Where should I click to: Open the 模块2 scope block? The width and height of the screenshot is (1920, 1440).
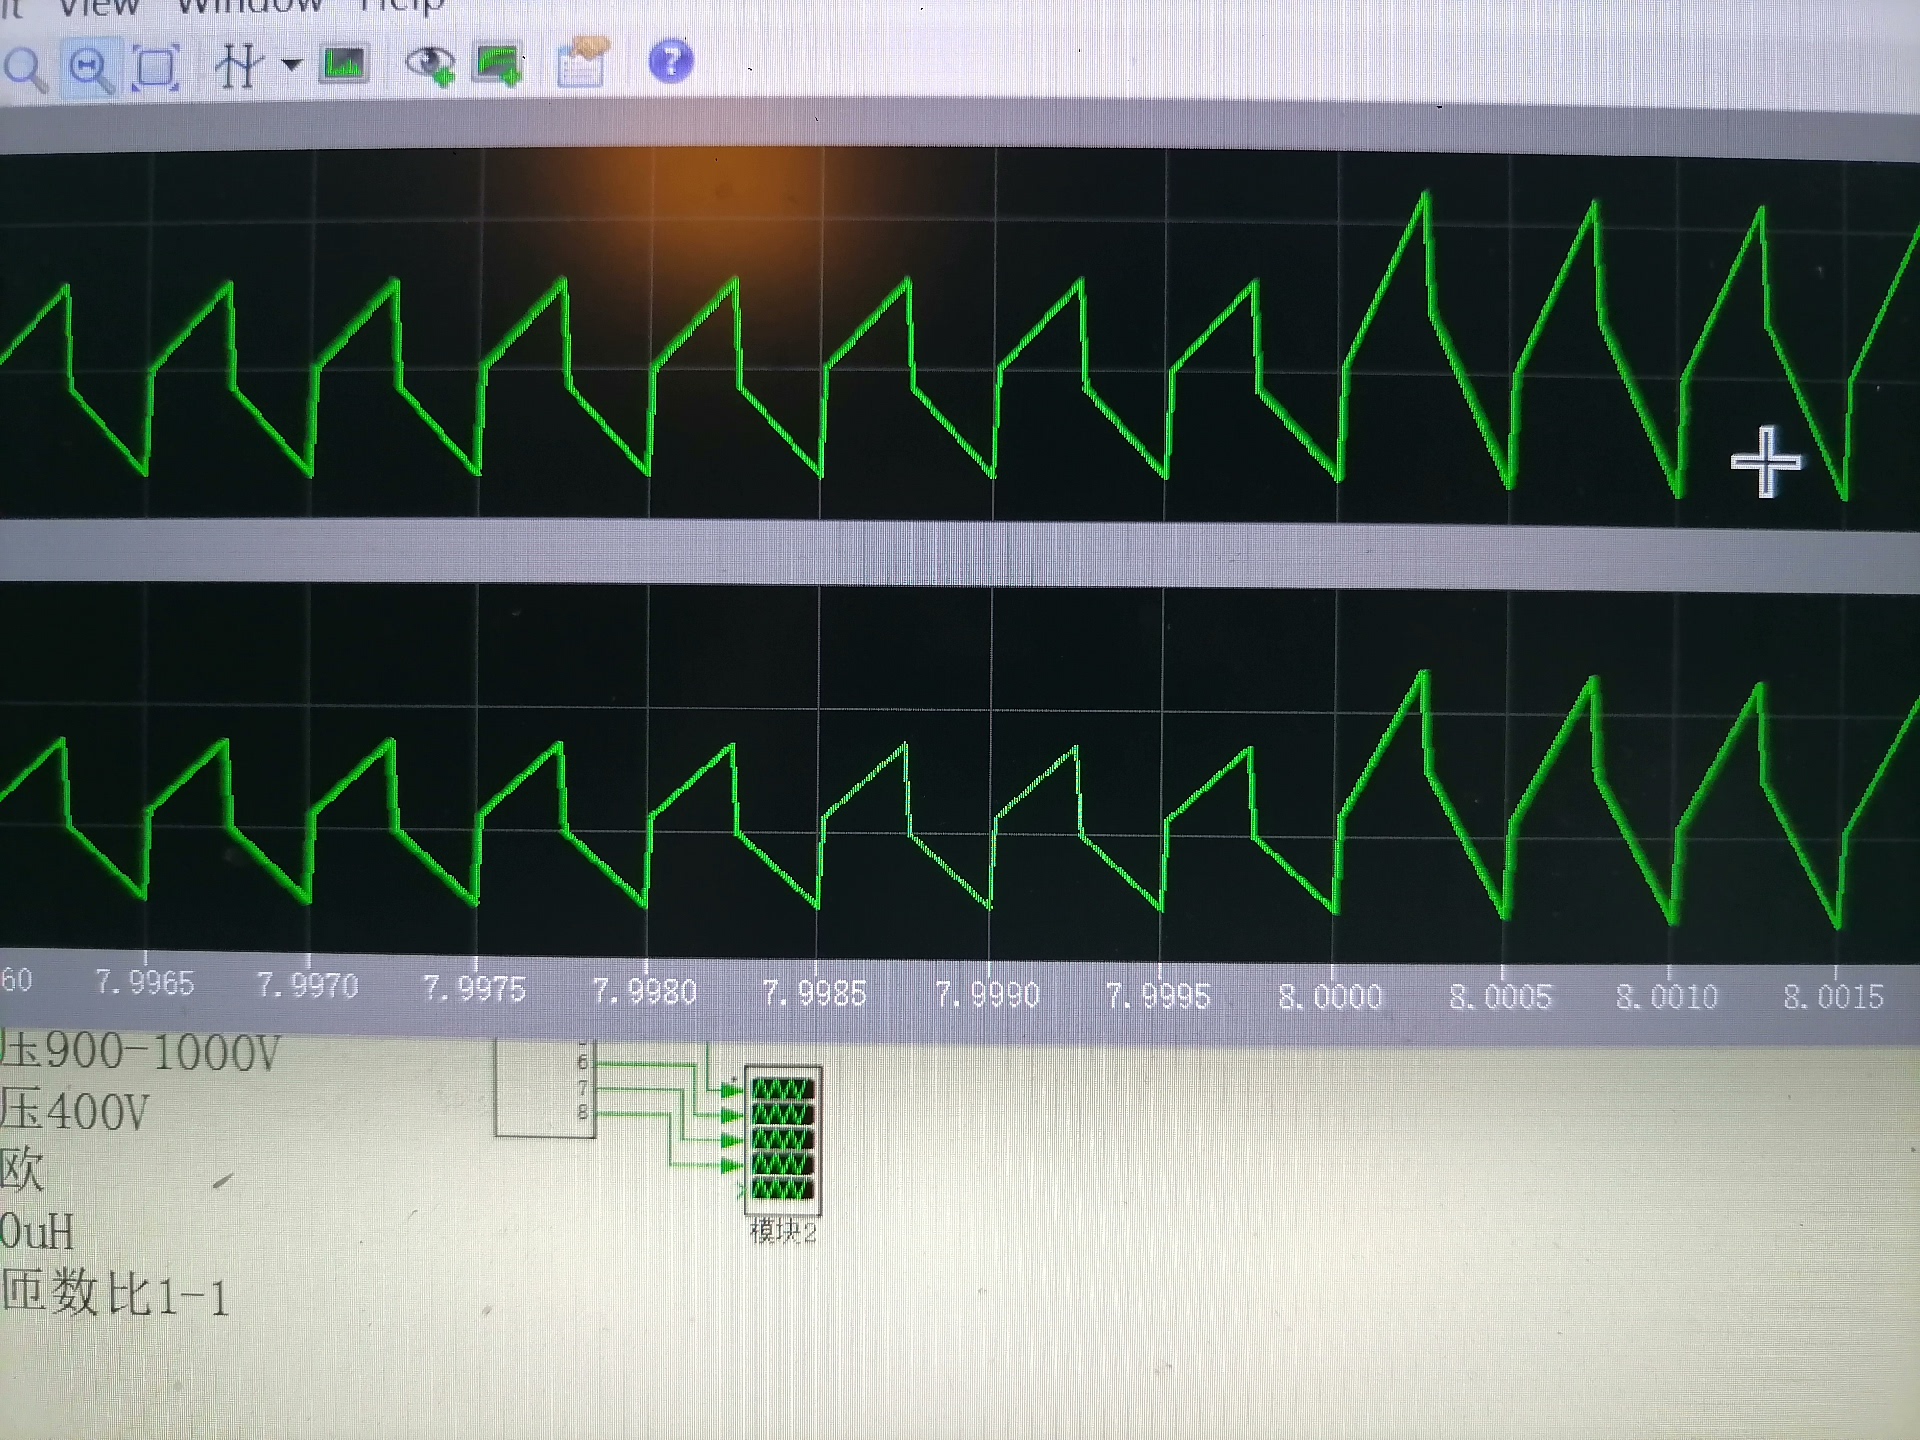[x=782, y=1139]
